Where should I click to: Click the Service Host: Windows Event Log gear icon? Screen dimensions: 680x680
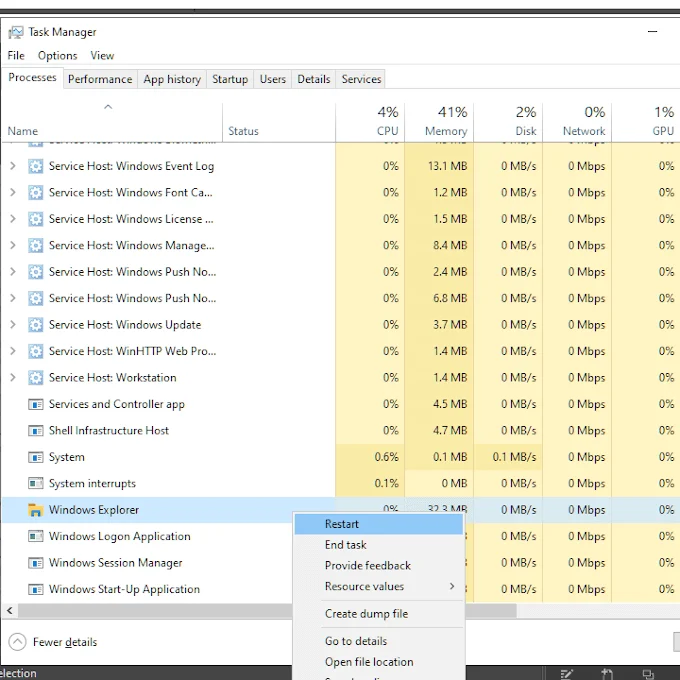[x=36, y=166]
